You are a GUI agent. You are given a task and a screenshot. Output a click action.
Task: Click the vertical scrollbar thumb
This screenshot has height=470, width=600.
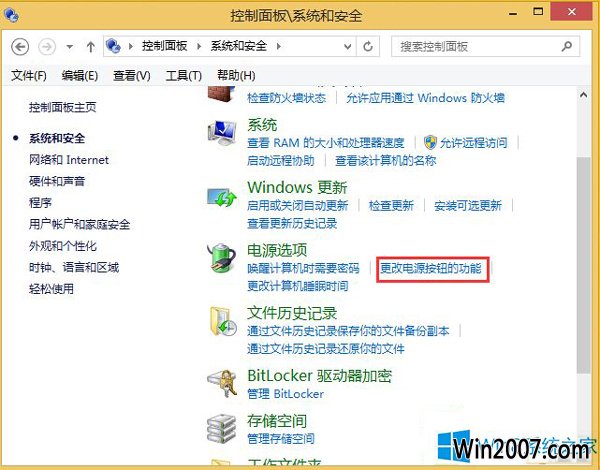[584, 265]
